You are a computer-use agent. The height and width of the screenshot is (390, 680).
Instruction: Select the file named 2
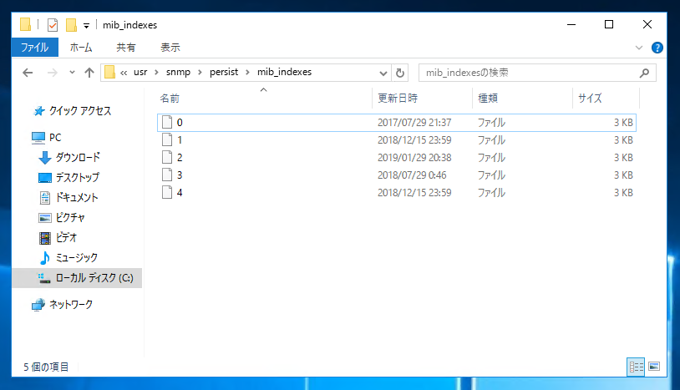click(397, 157)
